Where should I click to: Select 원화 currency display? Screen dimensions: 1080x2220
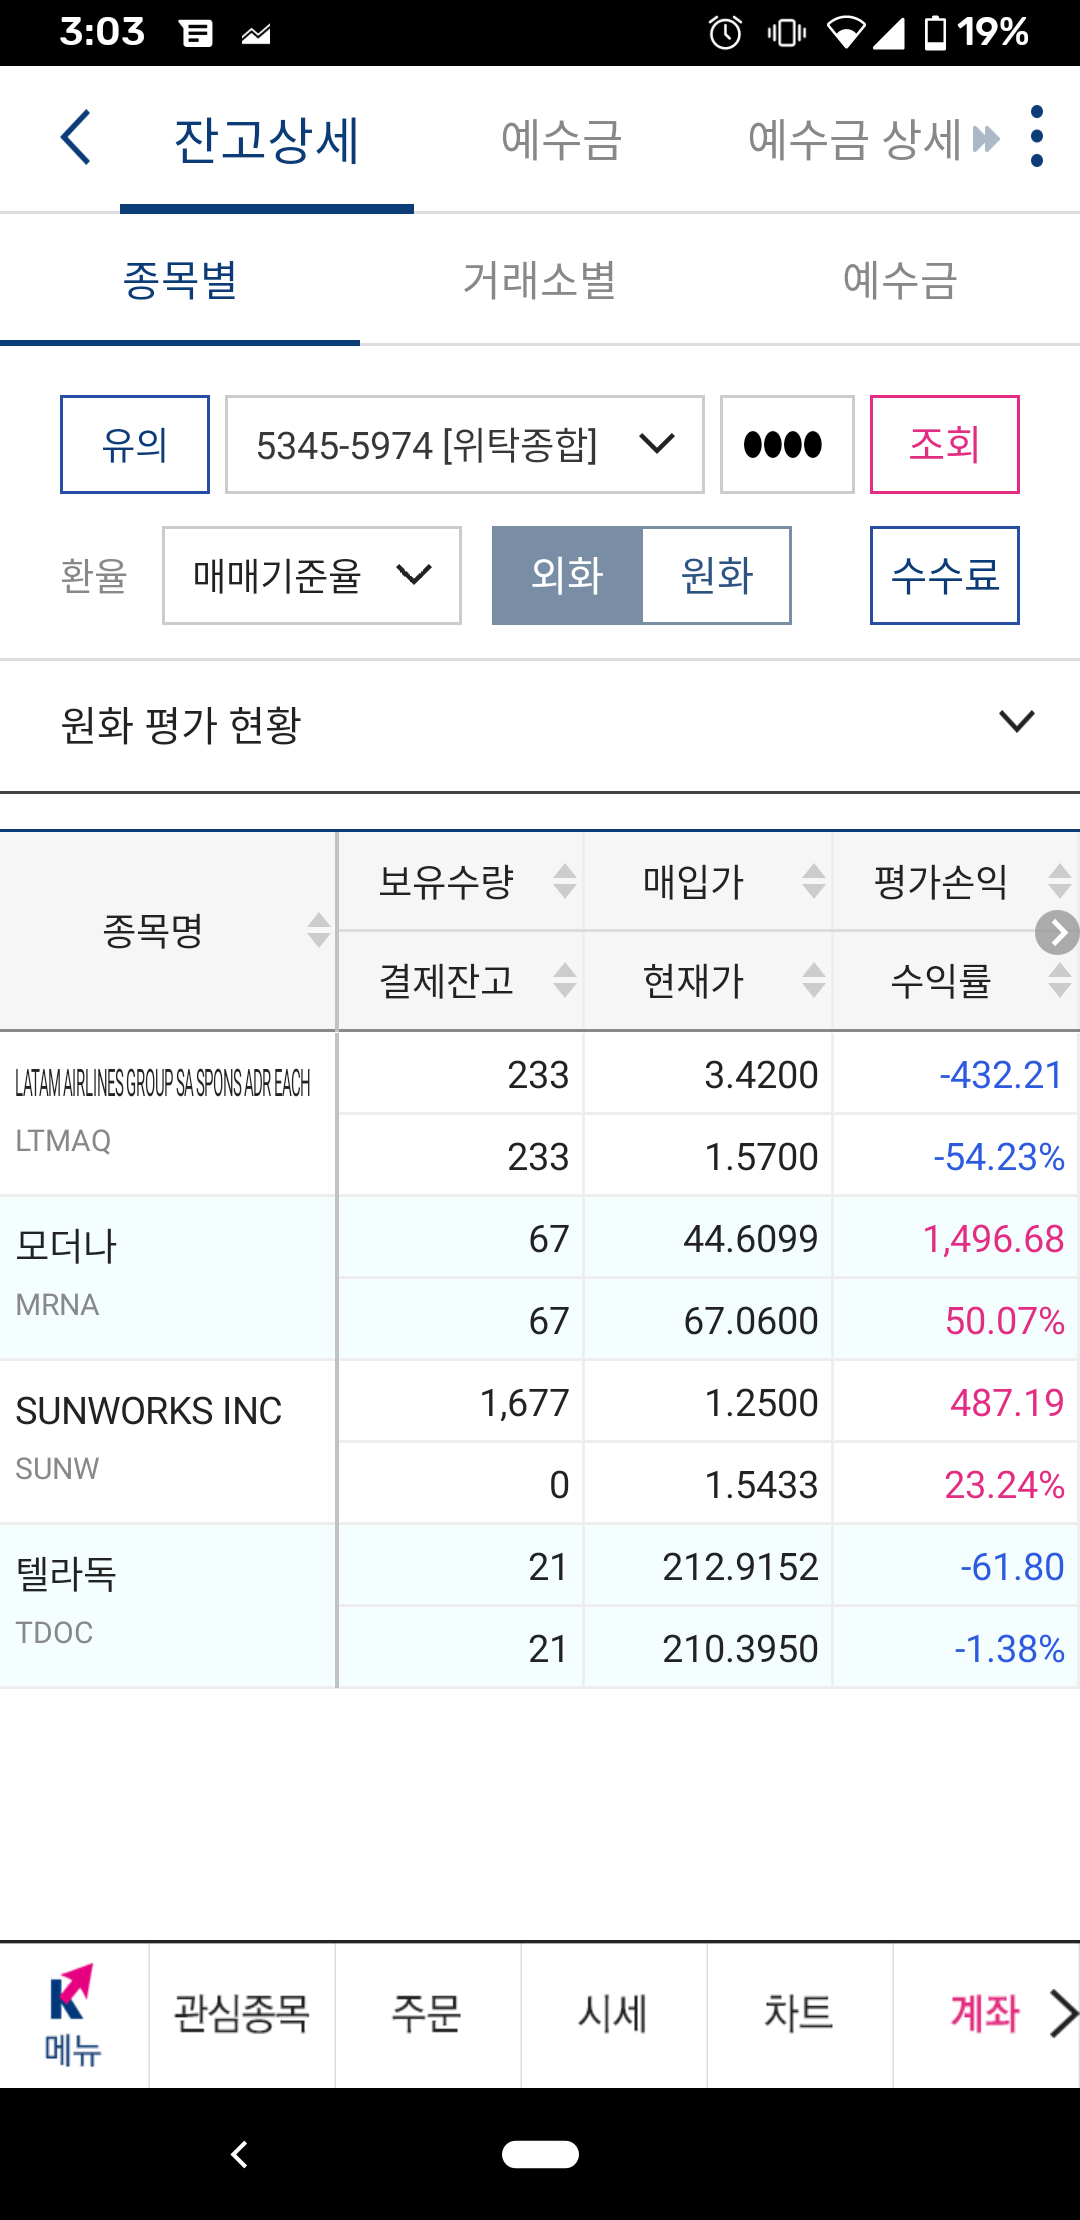(716, 575)
